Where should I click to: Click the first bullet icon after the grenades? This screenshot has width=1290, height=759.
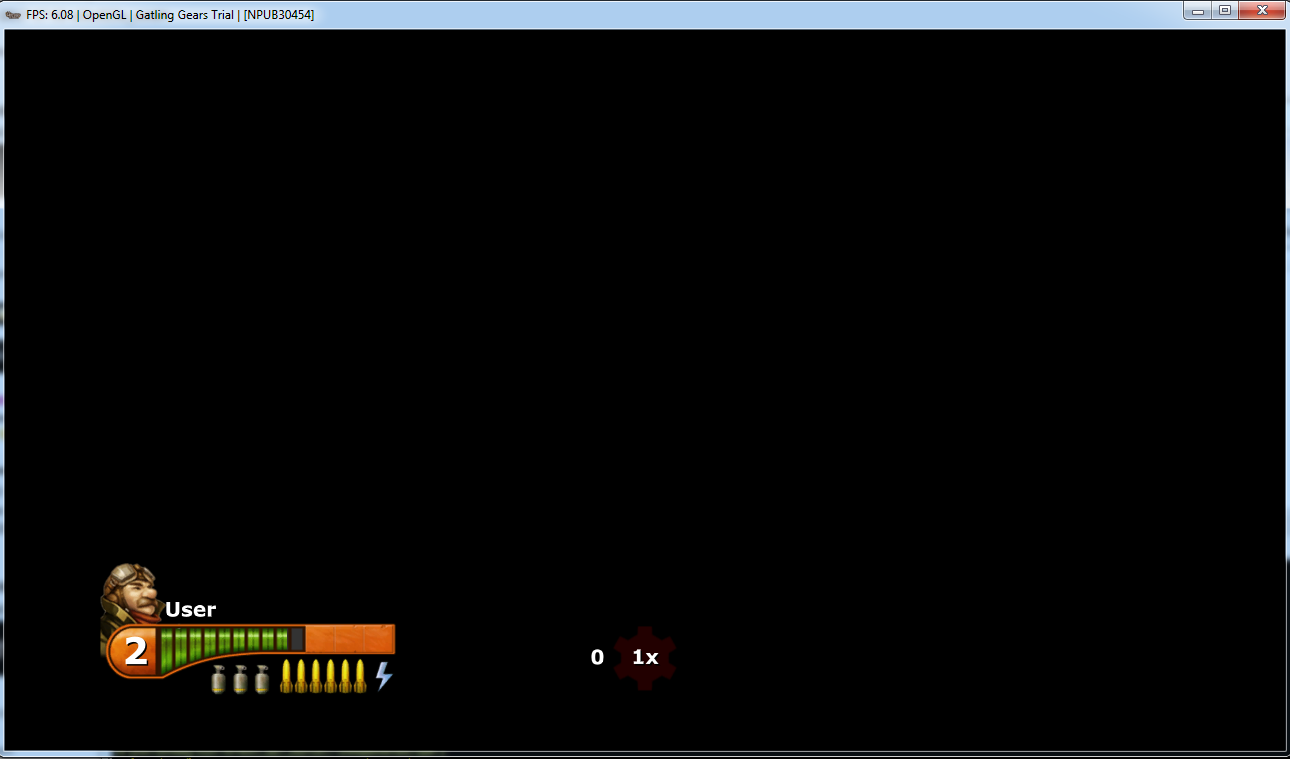tap(286, 676)
